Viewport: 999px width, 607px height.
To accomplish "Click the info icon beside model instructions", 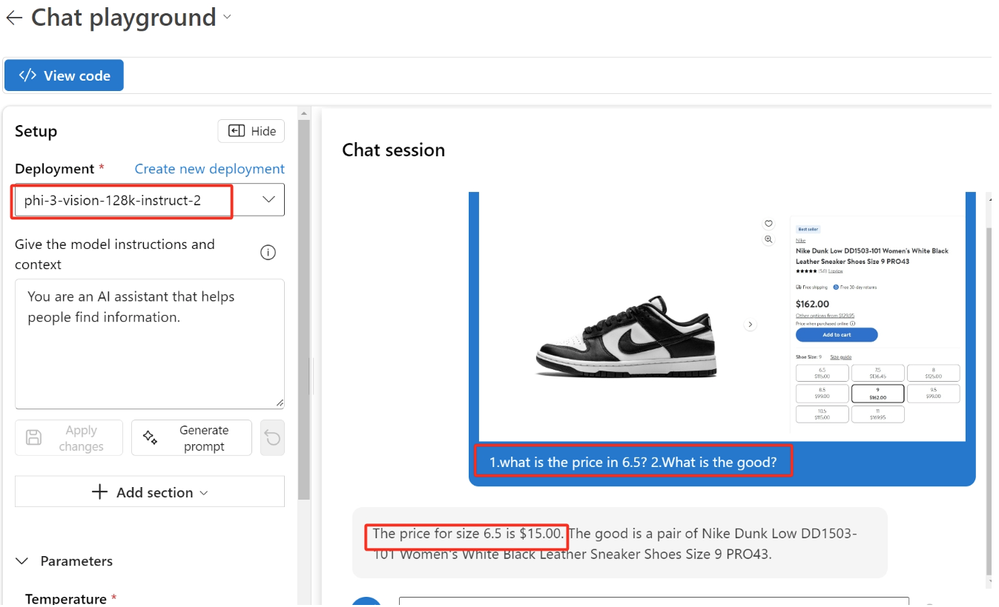I will [268, 252].
